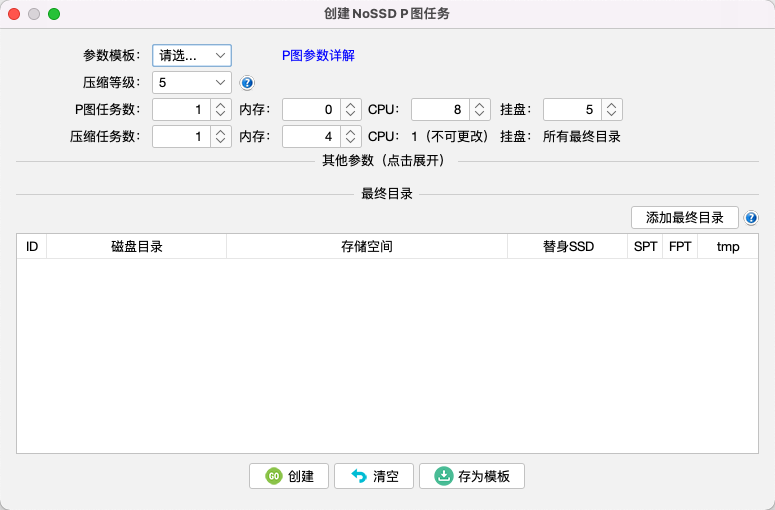Click the clear button with undo arrow

pyautogui.click(x=374, y=476)
